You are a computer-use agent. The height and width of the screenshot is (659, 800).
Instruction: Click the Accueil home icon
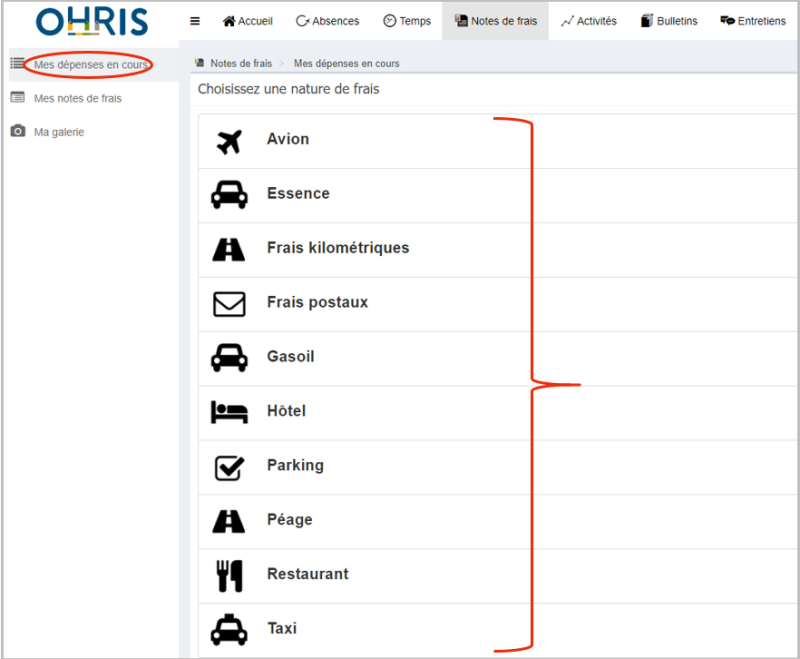[x=229, y=21]
